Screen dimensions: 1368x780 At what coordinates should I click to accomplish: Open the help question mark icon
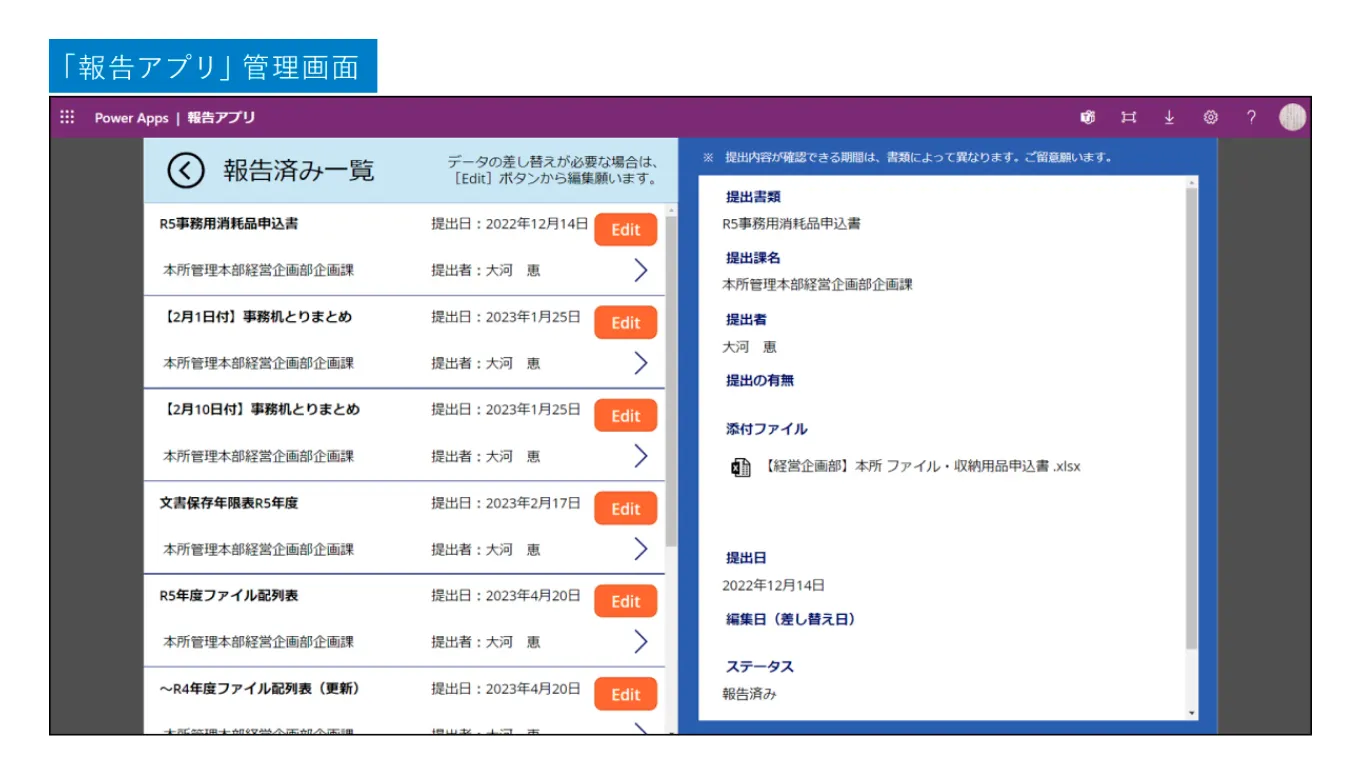click(x=1251, y=117)
